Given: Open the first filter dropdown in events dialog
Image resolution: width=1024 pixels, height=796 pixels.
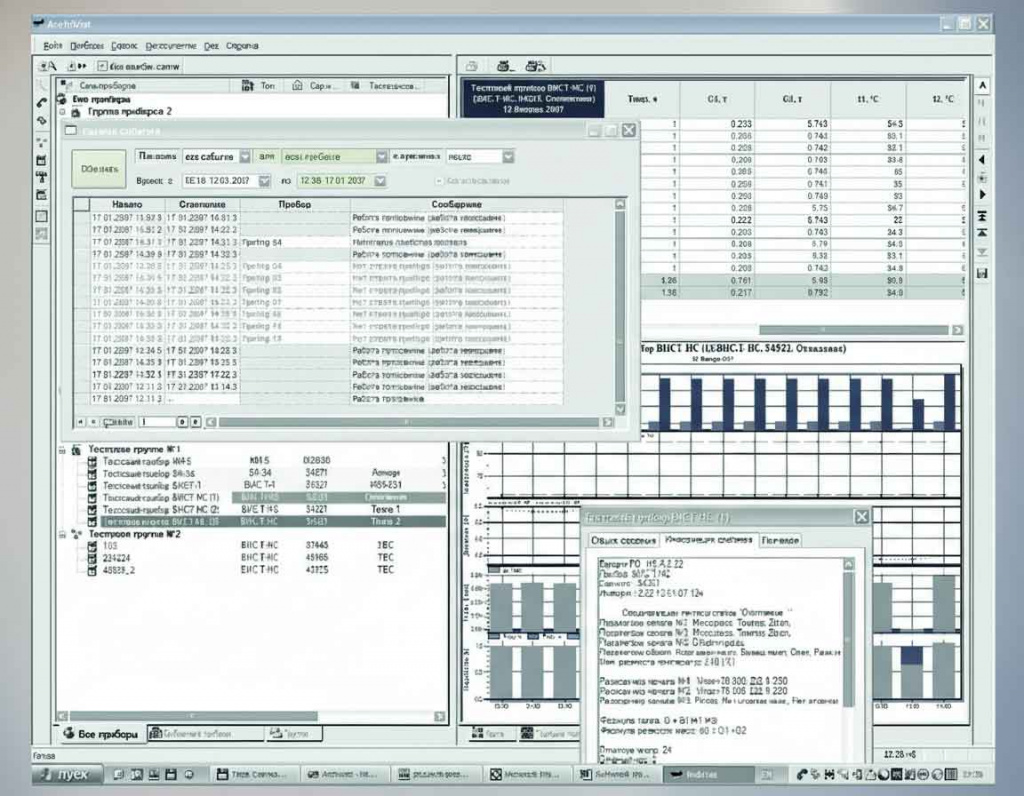Looking at the screenshot, I should pos(244,157).
